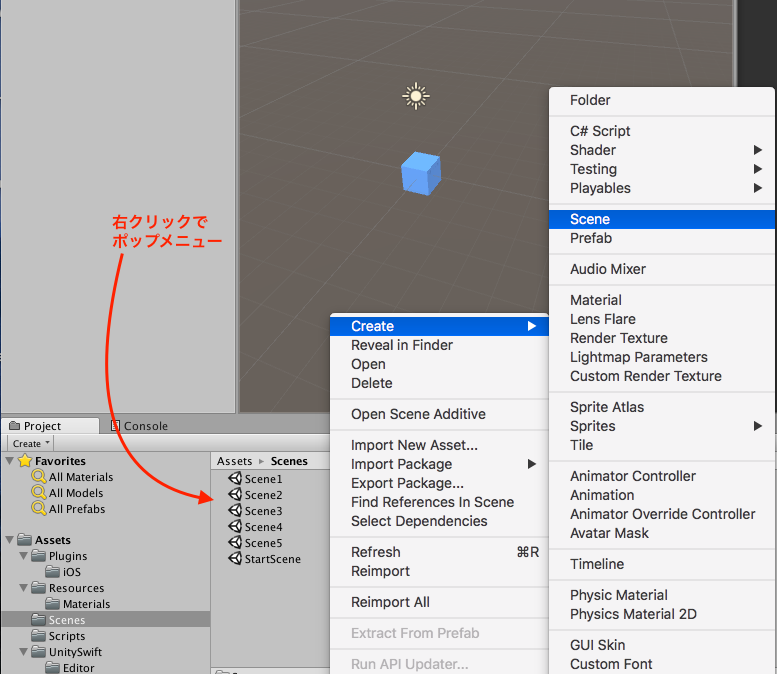Click the directional light sun gizmo
This screenshot has width=777, height=674.
coord(416,96)
